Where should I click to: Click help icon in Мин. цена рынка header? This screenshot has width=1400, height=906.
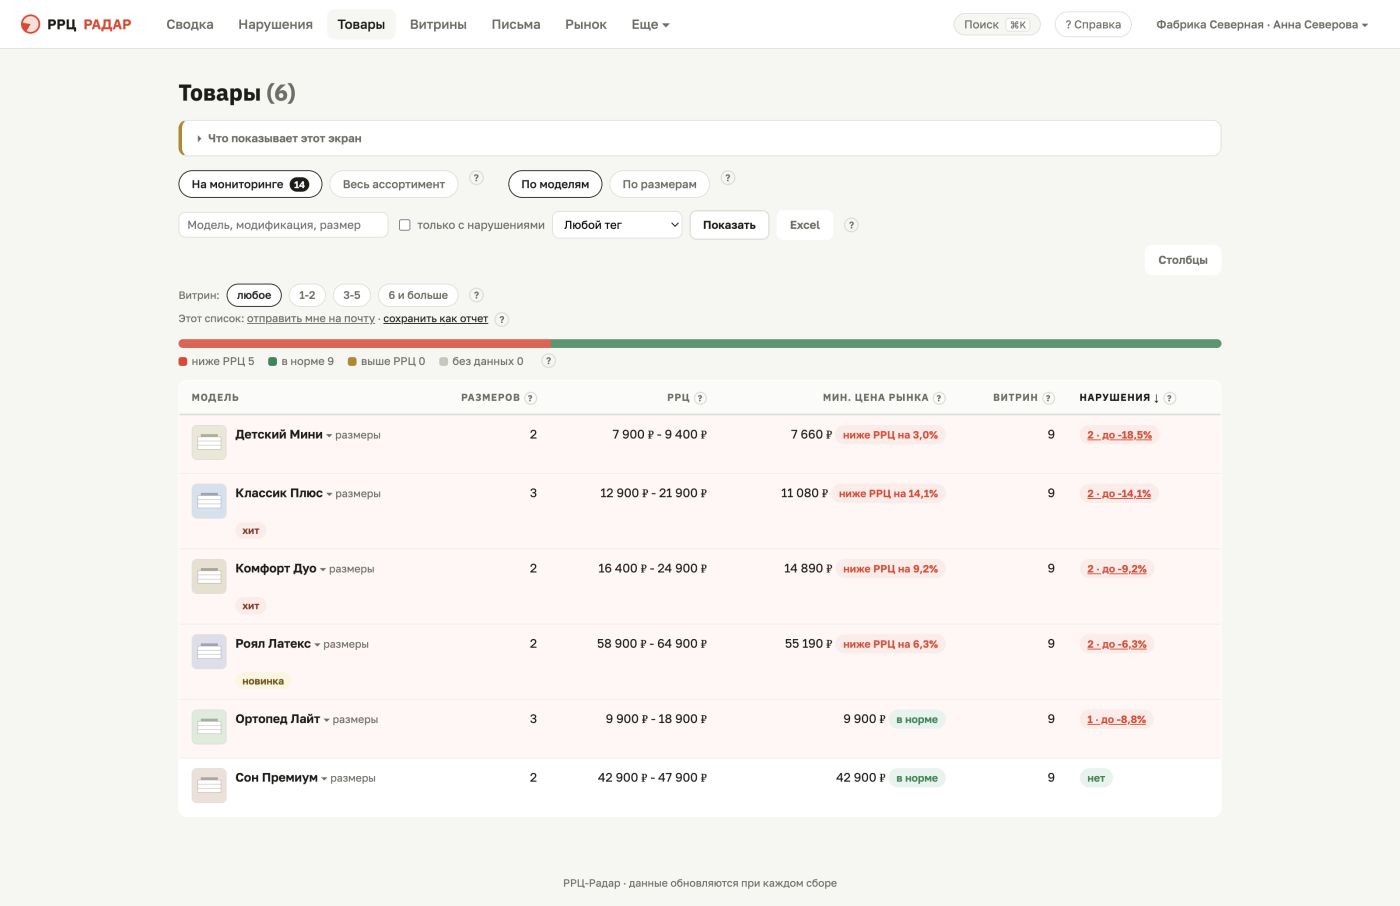[x=939, y=398]
